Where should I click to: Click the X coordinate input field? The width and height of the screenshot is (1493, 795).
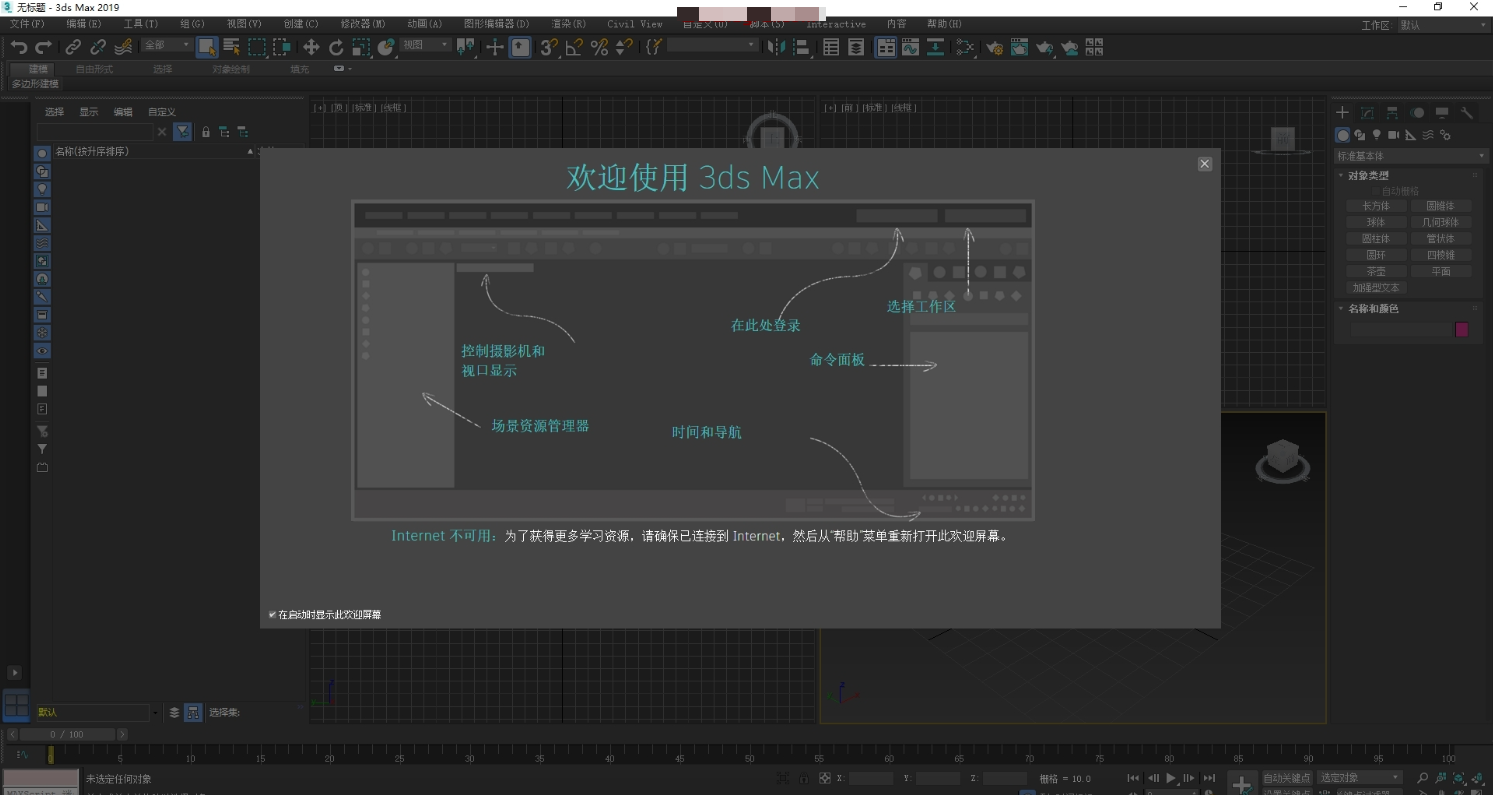tap(871, 778)
